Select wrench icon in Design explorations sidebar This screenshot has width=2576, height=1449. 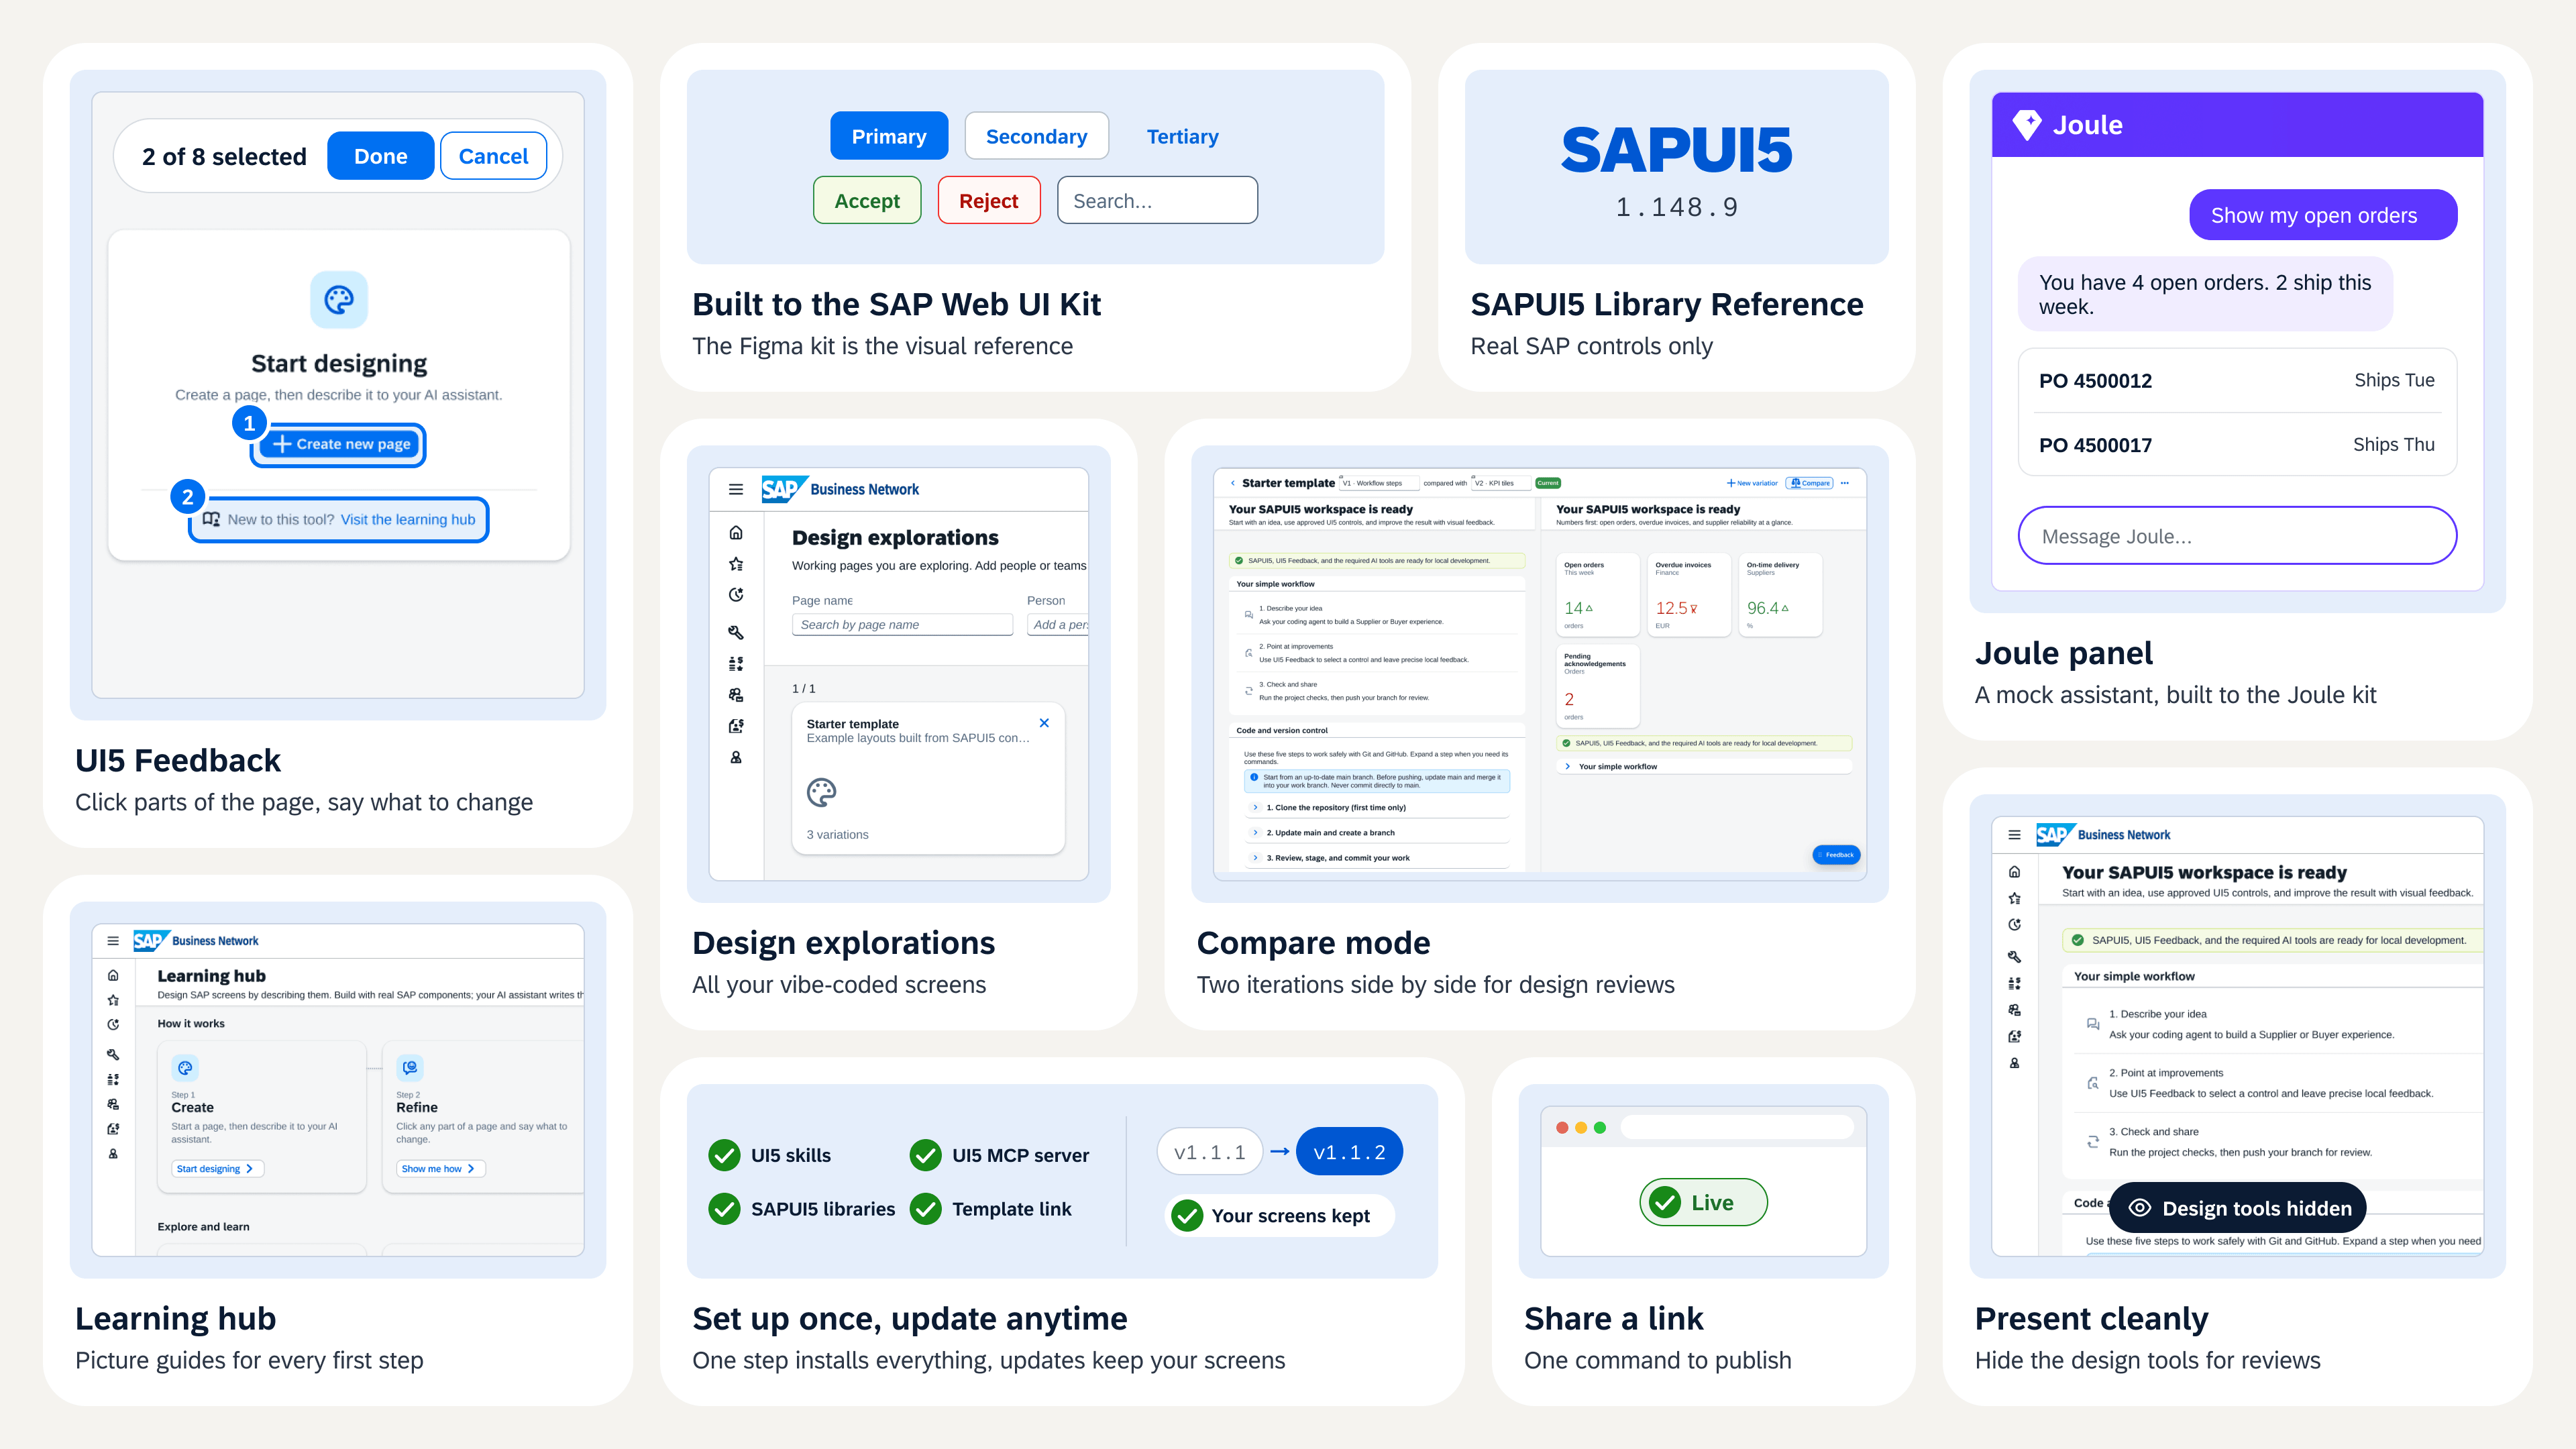736,632
